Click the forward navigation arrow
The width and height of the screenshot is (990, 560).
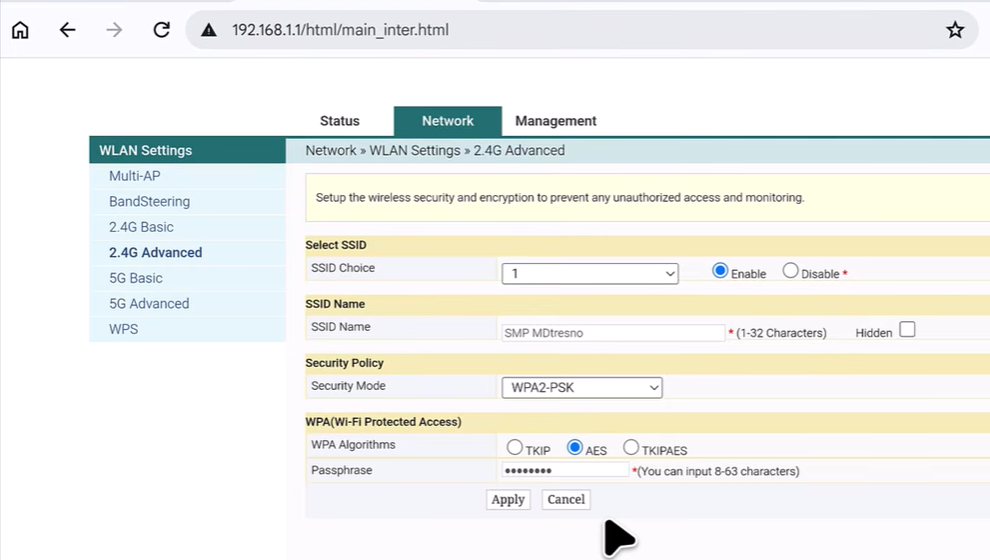pyautogui.click(x=114, y=30)
